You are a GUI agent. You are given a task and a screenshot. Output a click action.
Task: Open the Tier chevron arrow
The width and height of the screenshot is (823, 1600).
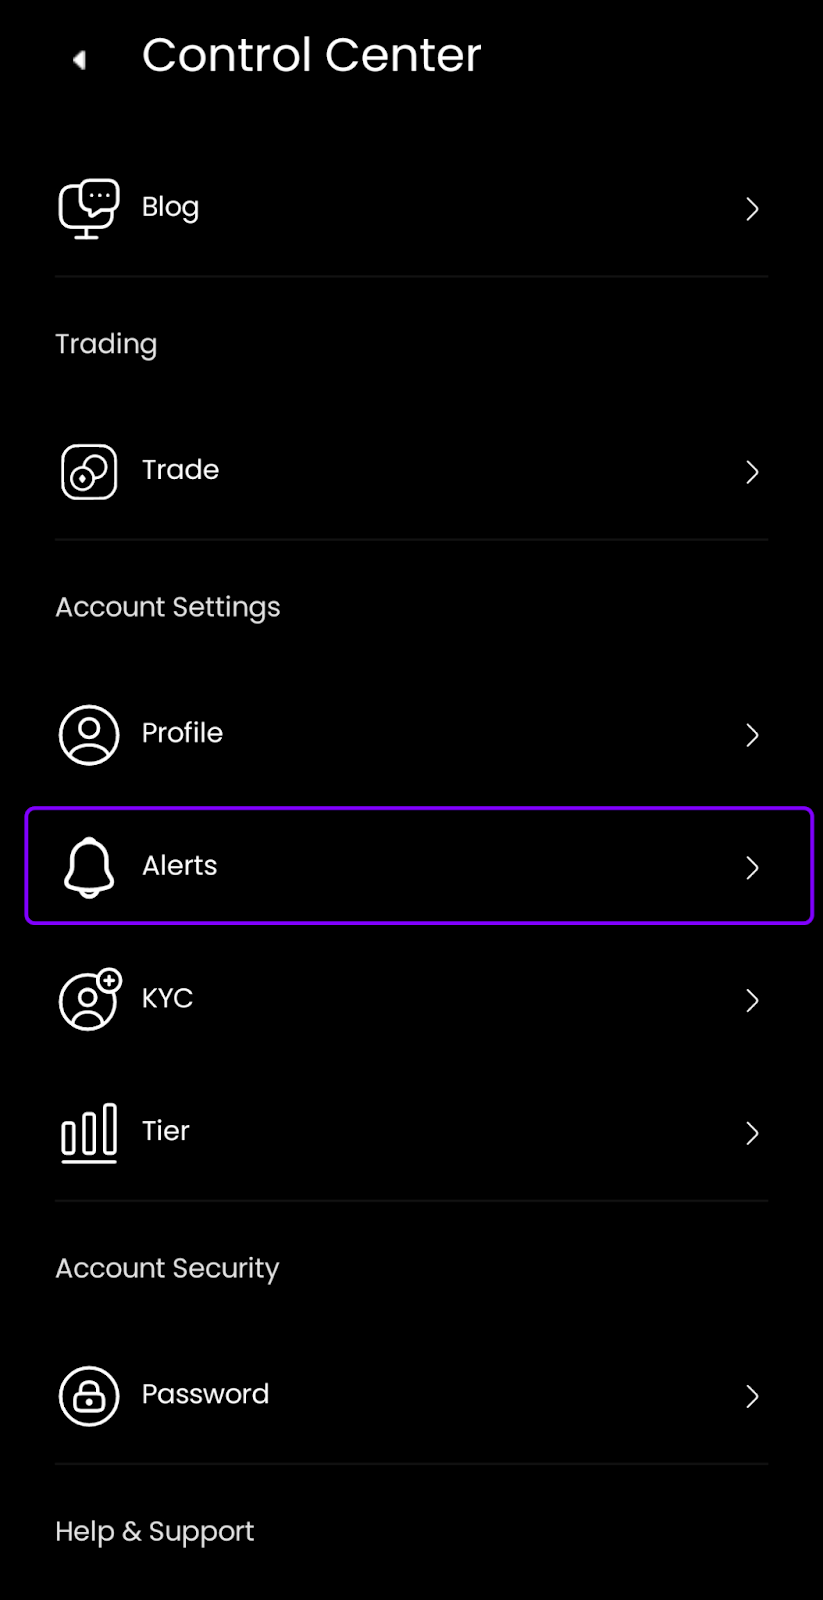[752, 1133]
